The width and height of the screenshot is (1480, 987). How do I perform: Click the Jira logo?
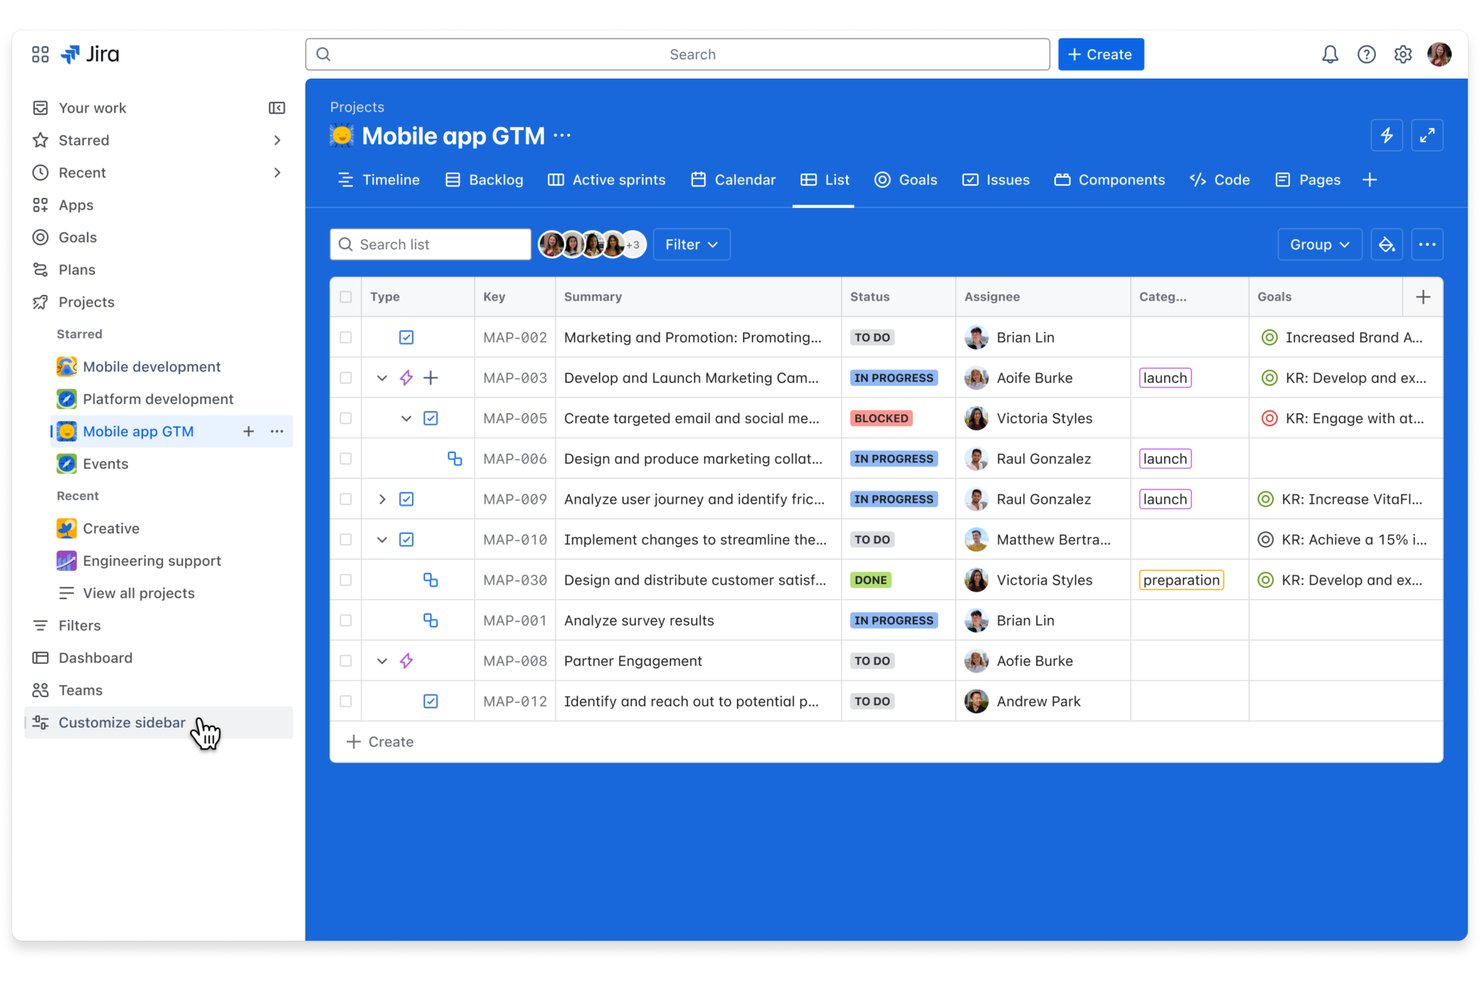pyautogui.click(x=90, y=54)
